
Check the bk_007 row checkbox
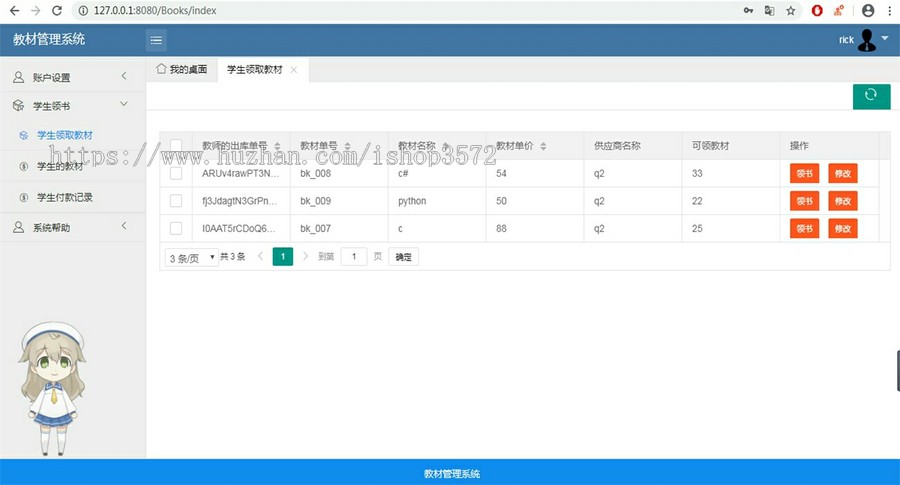coord(176,228)
